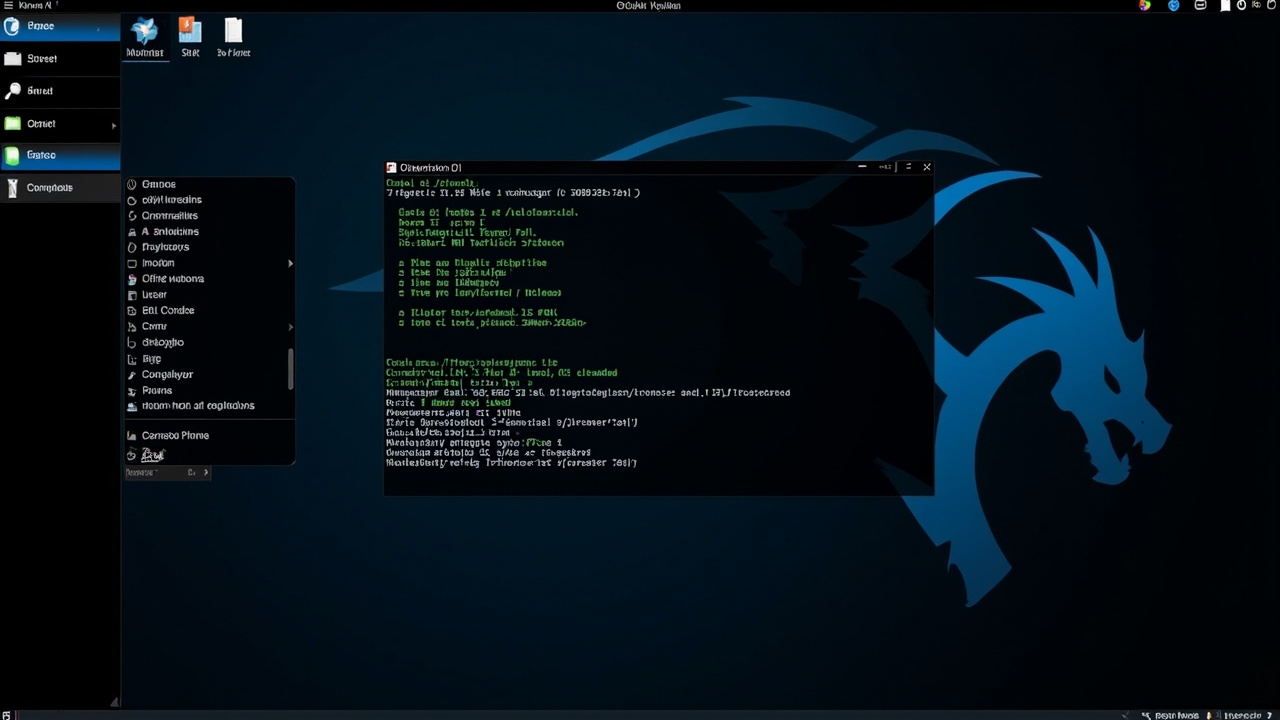Open the magnifying glass search entry in the sidebar
1280x720 pixels.
pos(60,91)
